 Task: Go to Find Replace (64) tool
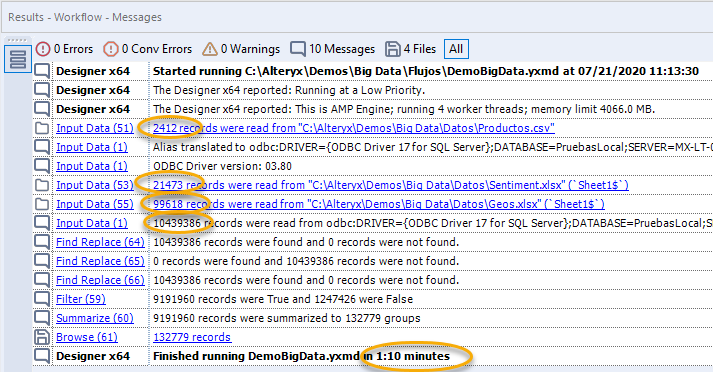[100, 242]
